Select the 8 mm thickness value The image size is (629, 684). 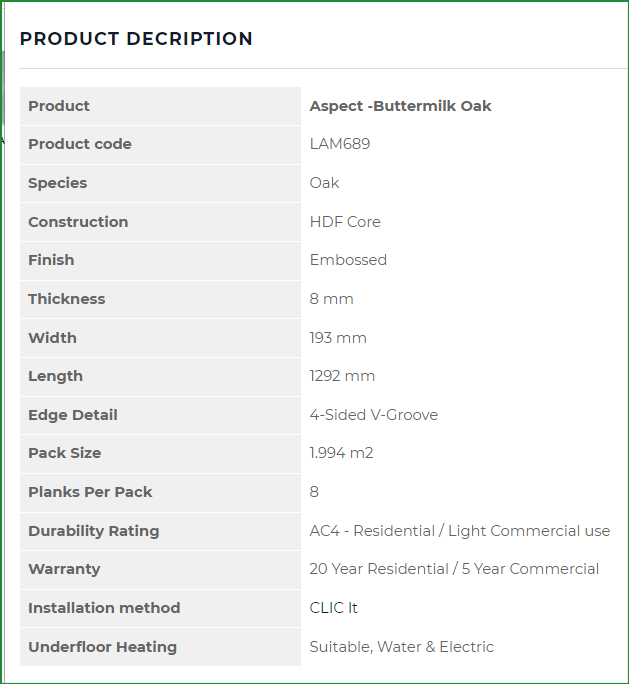[332, 299]
